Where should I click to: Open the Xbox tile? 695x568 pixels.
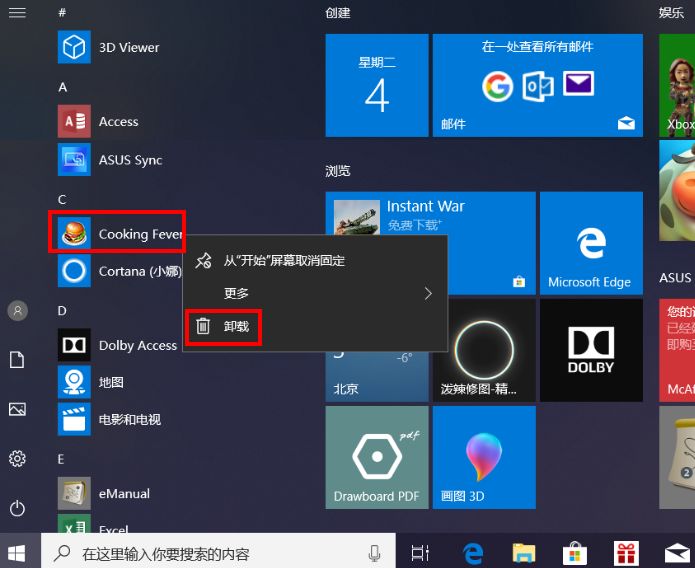pyautogui.click(x=677, y=85)
